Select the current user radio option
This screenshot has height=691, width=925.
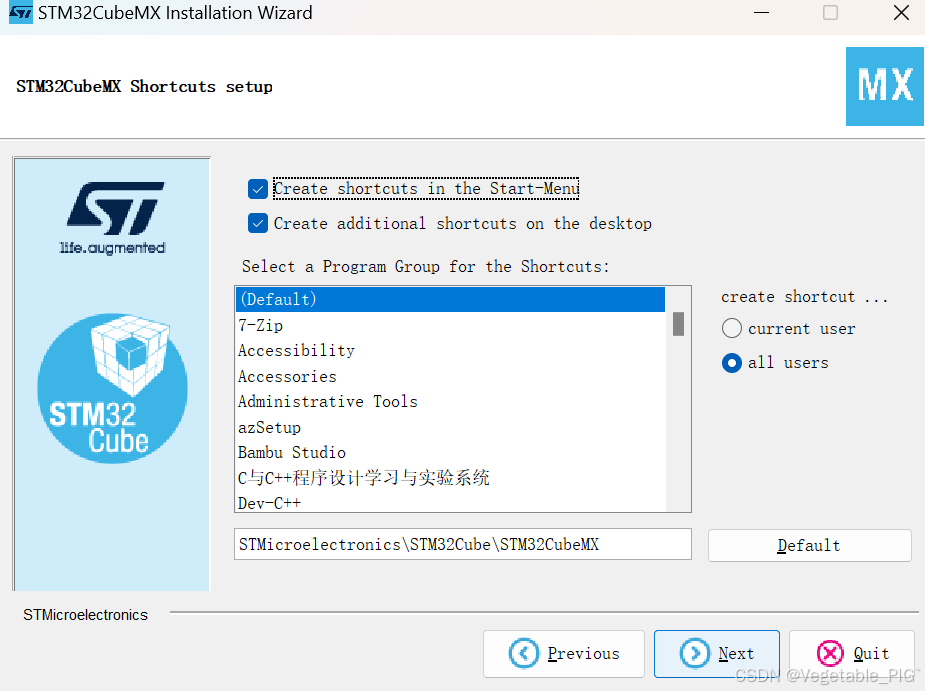click(732, 328)
